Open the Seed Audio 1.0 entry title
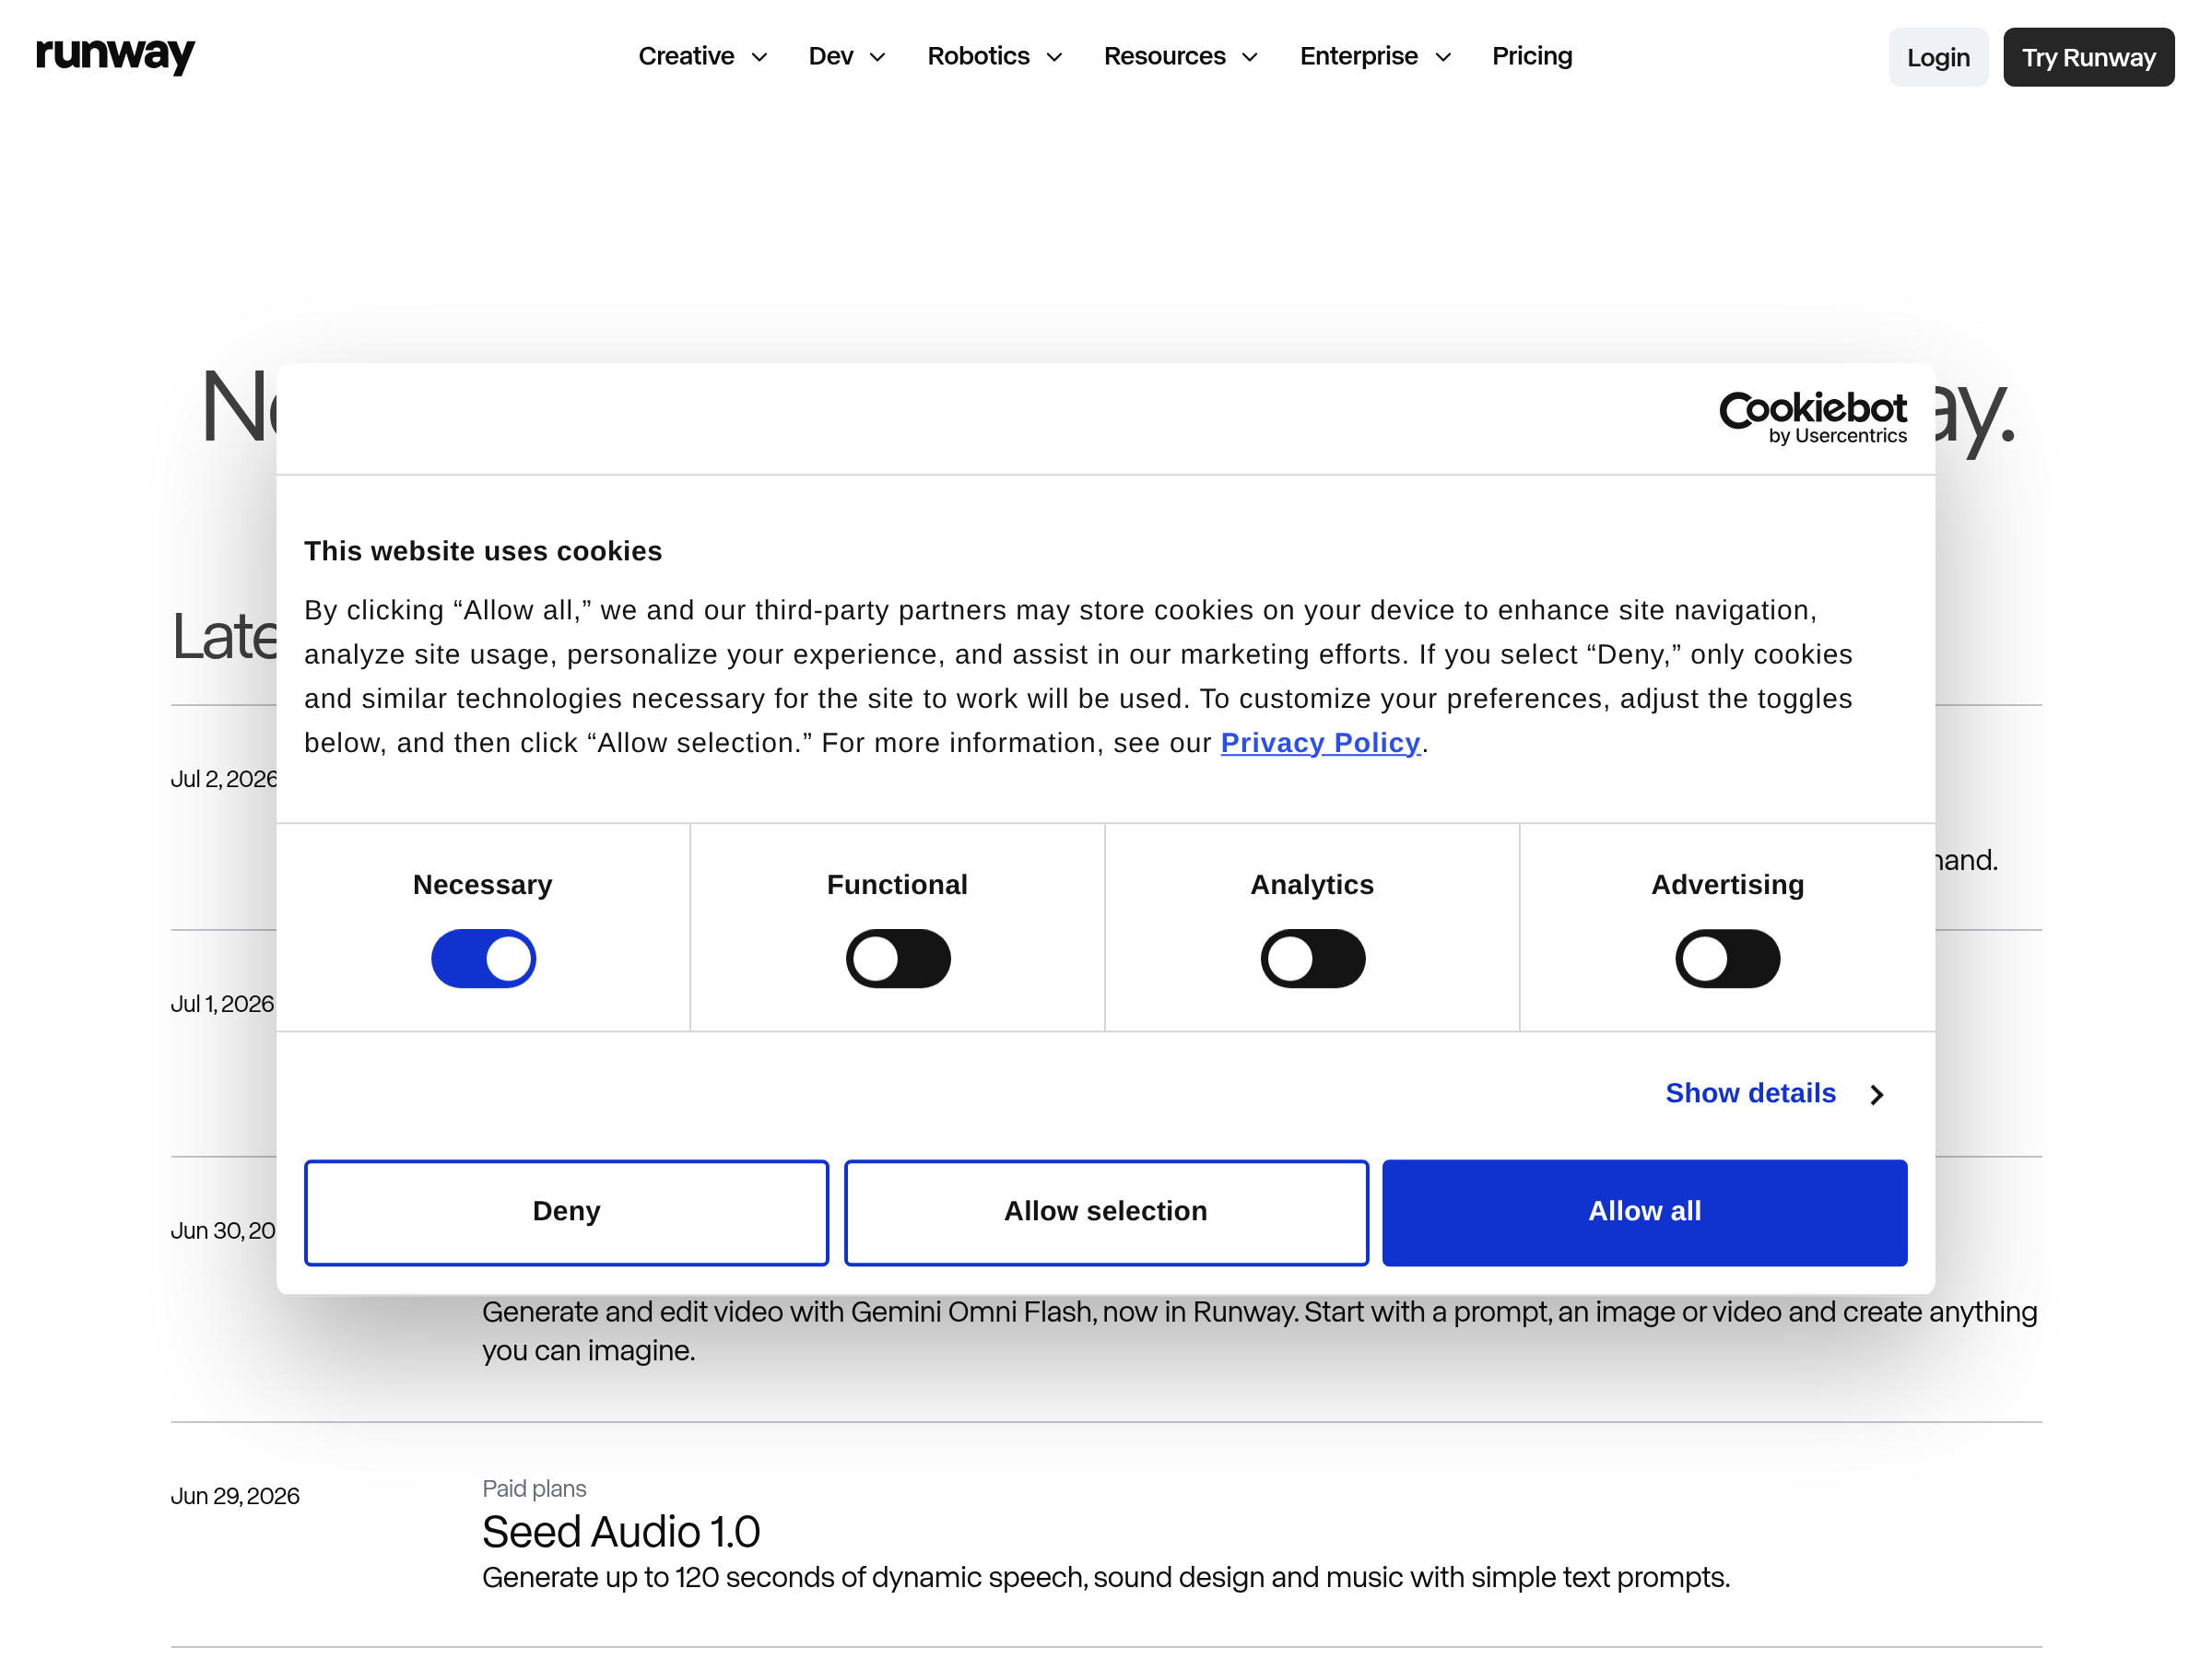This screenshot has width=2212, height=1659. pos(621,1531)
